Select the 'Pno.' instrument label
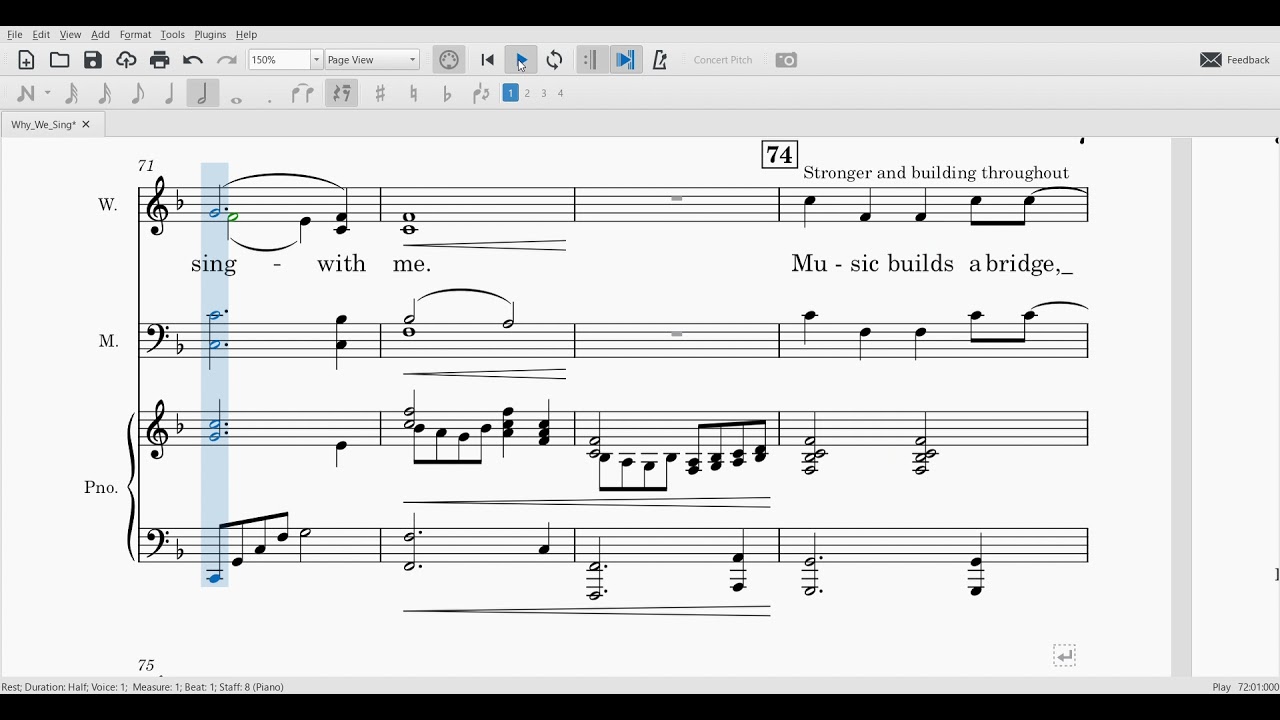 click(101, 488)
